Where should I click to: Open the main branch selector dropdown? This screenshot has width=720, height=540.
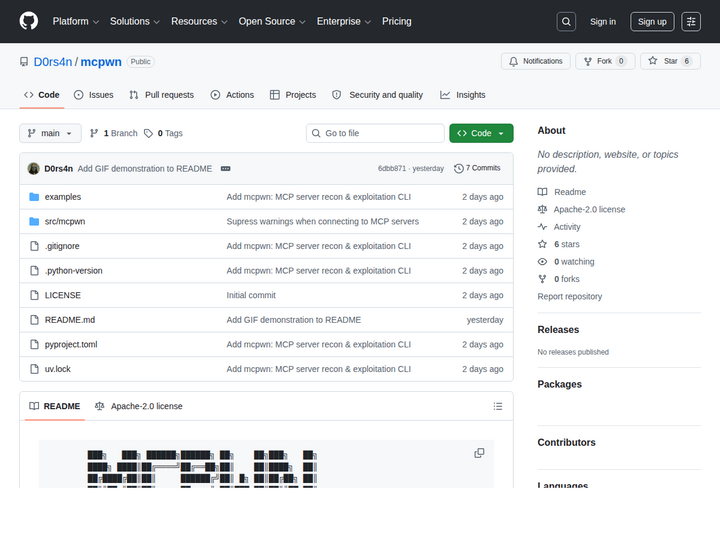click(x=51, y=133)
